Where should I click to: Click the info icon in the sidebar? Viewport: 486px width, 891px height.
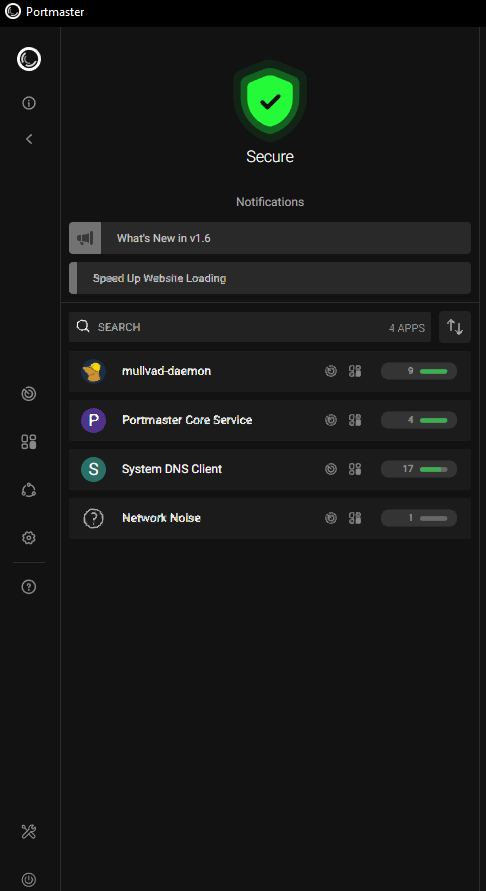(x=29, y=103)
